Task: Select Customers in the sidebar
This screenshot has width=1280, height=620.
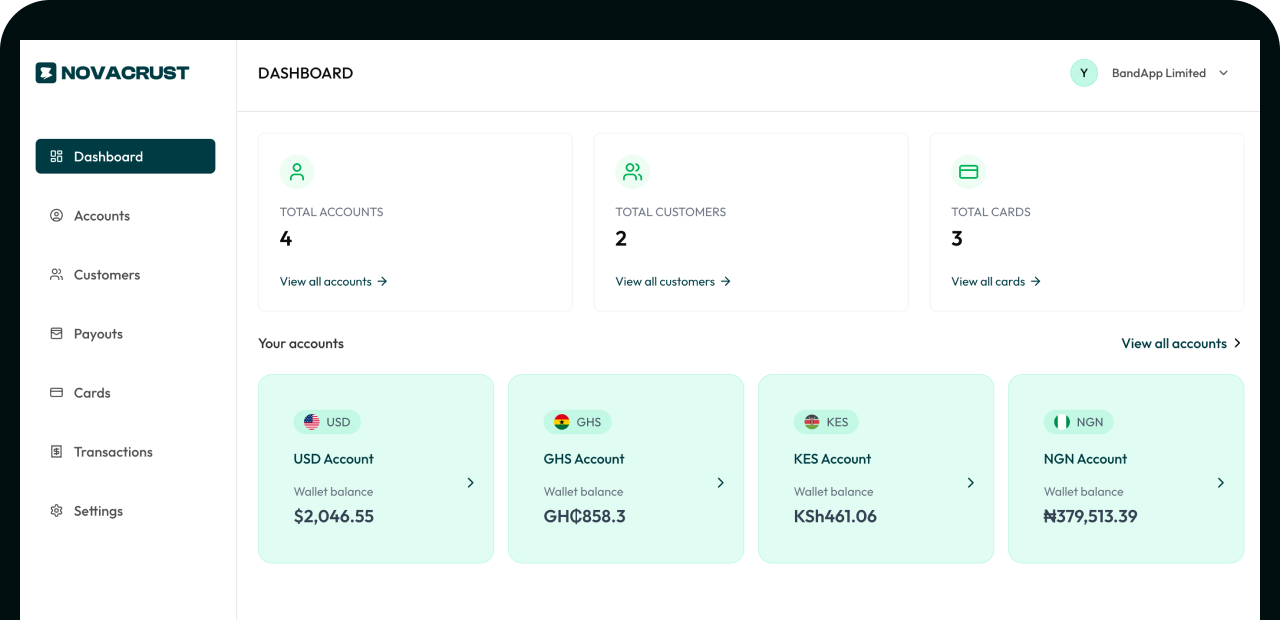Action: click(106, 275)
